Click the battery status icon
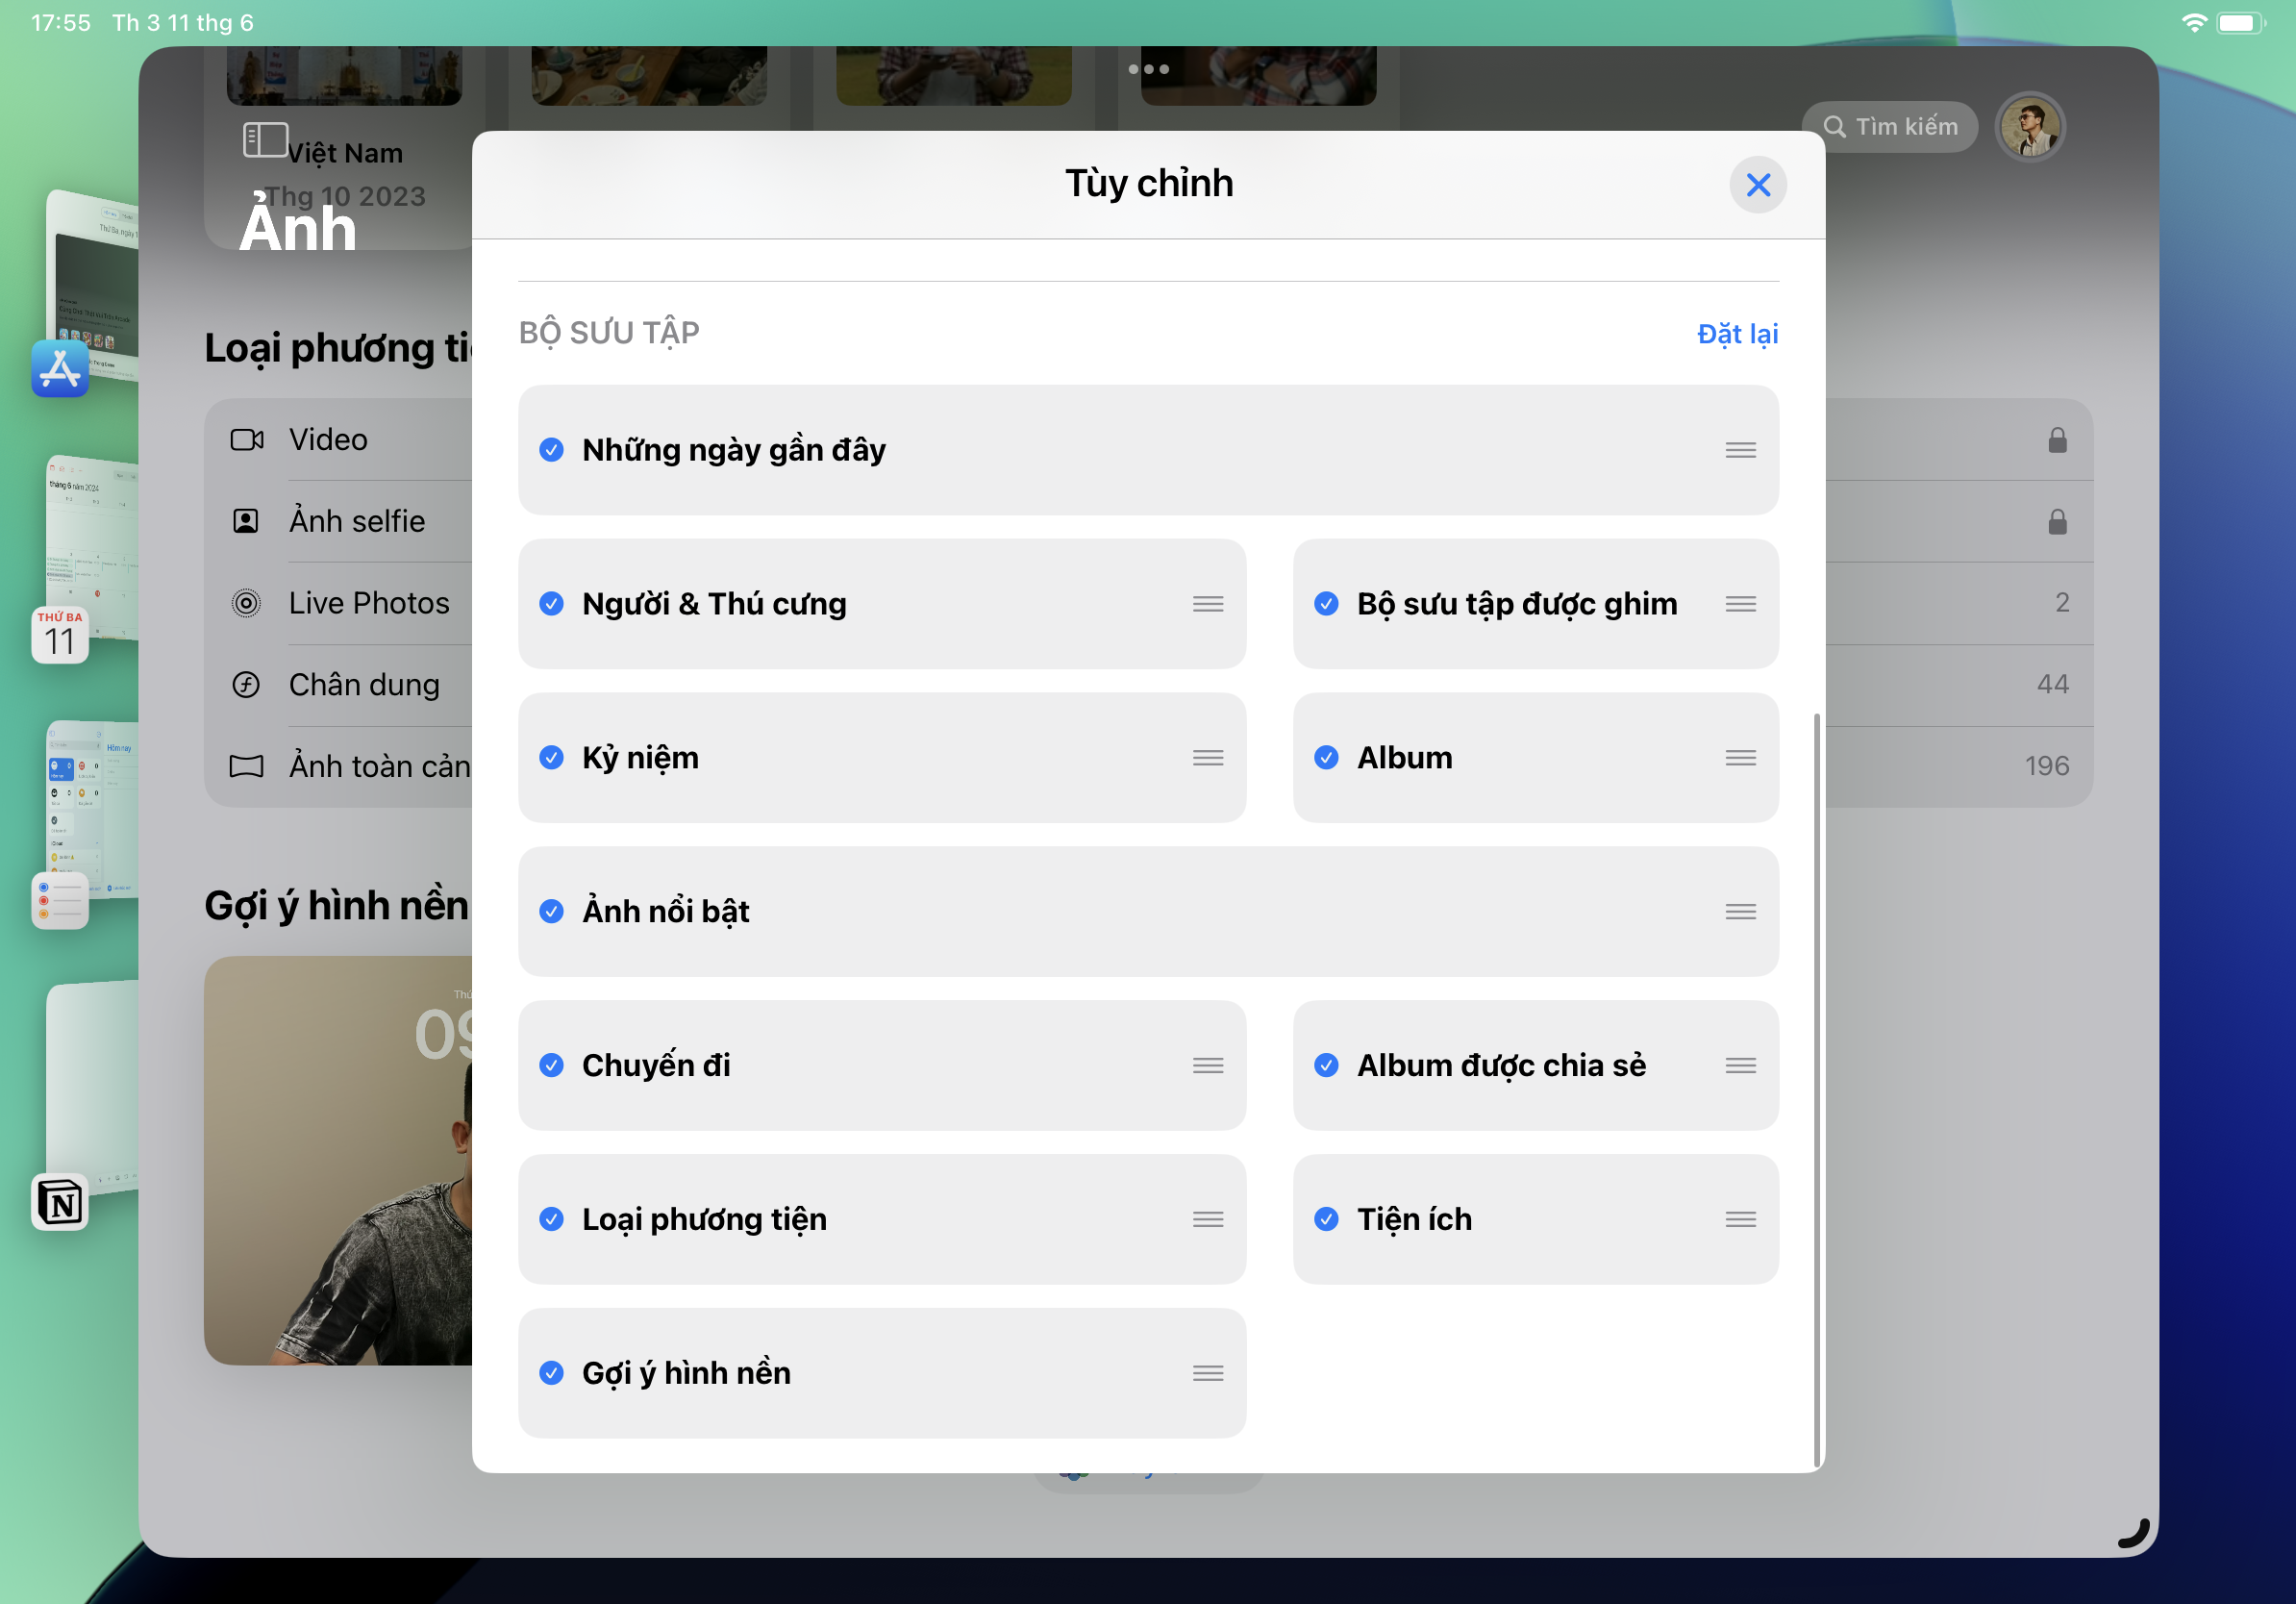This screenshot has width=2296, height=1604. (2240, 23)
